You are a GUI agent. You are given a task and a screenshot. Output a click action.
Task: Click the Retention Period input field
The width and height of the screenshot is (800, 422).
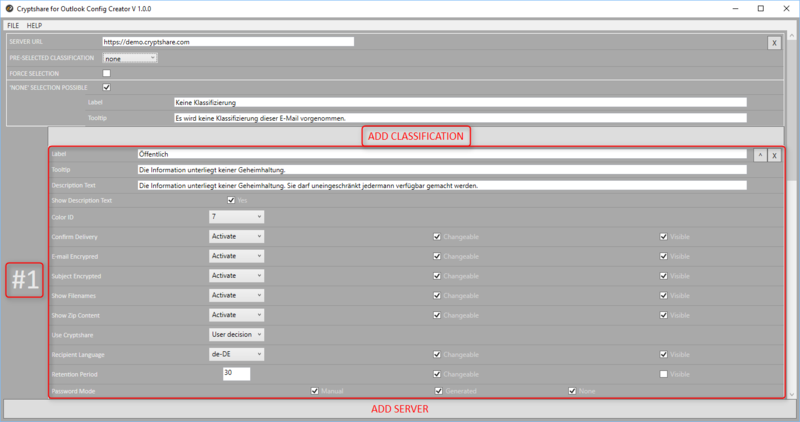236,373
